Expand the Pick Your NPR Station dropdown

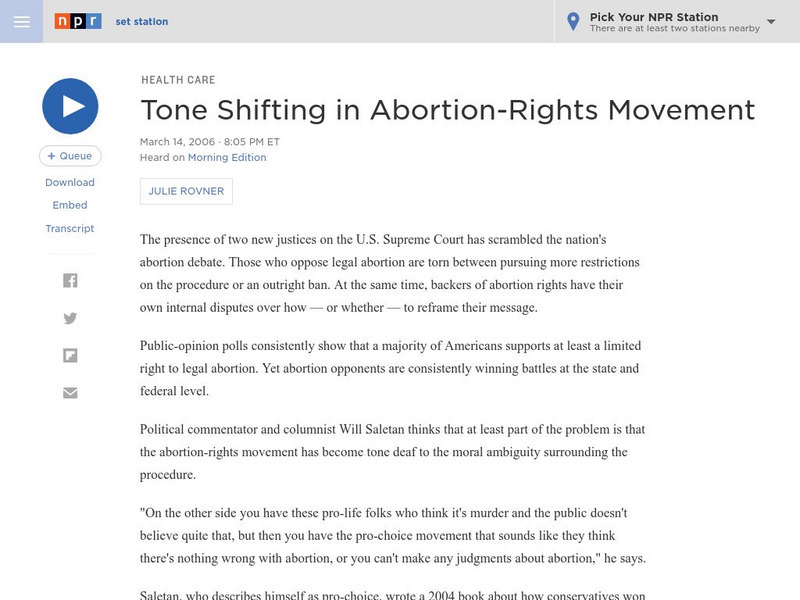click(771, 21)
